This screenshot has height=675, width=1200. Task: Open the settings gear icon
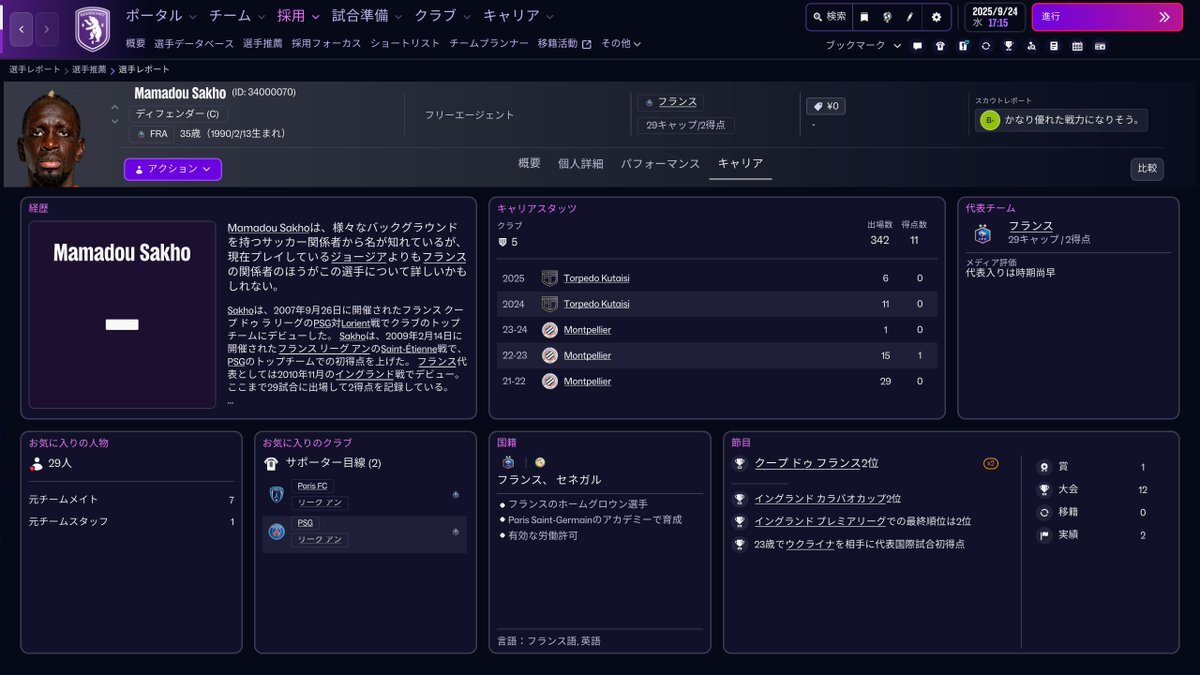coord(936,17)
